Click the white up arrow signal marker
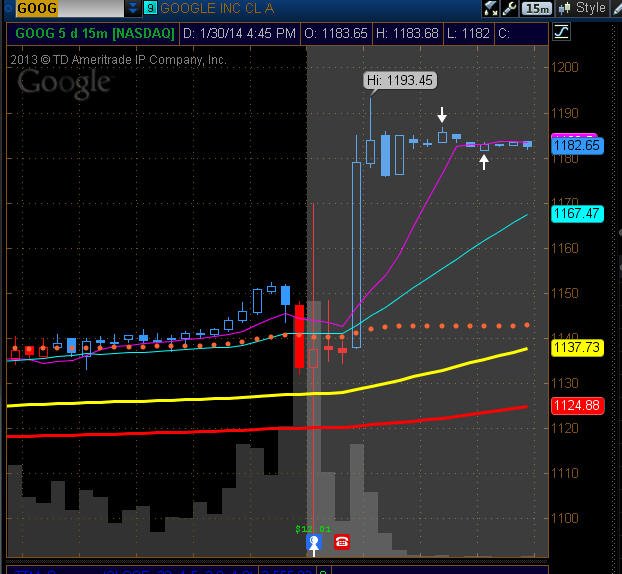 pos(484,162)
